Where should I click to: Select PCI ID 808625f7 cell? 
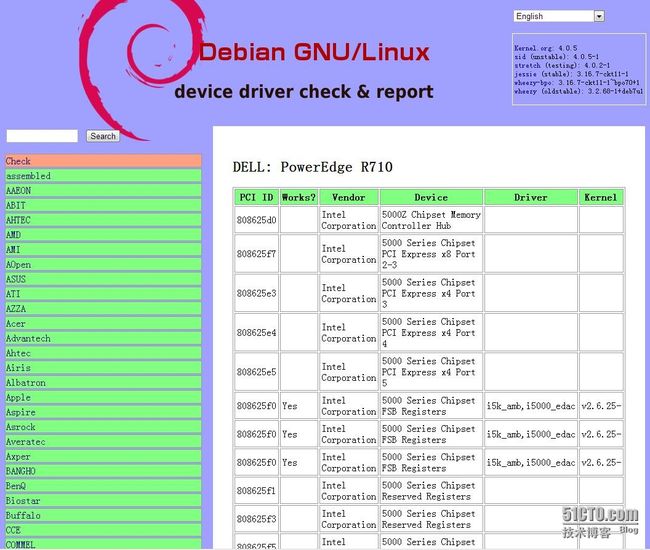256,254
